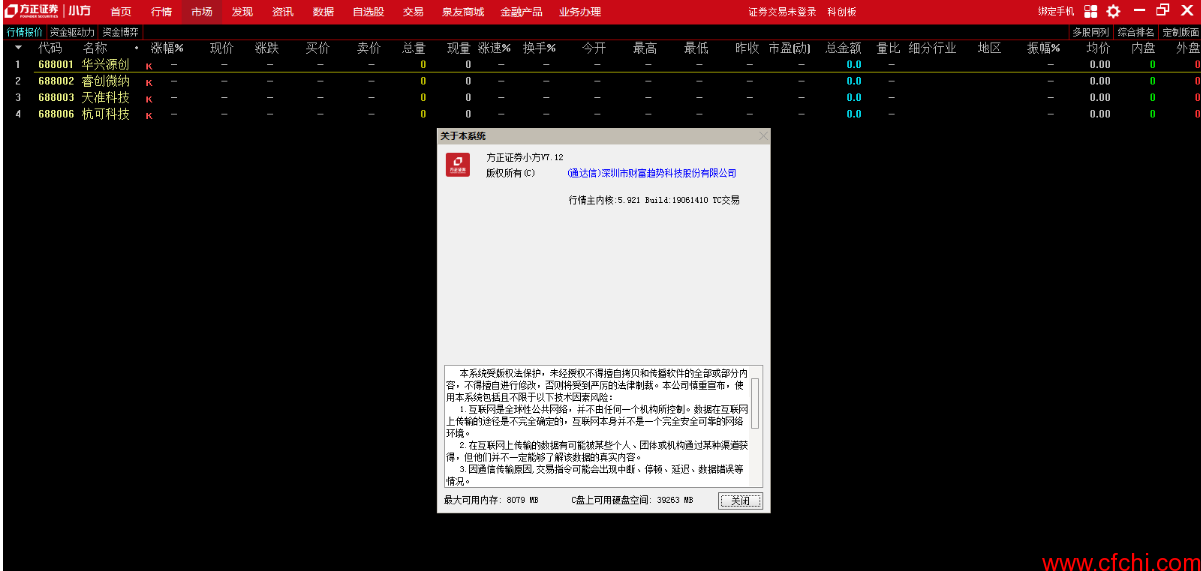Sort by the 细分行业 column header
Viewport: 1201px width, 571px height.
coord(933,48)
